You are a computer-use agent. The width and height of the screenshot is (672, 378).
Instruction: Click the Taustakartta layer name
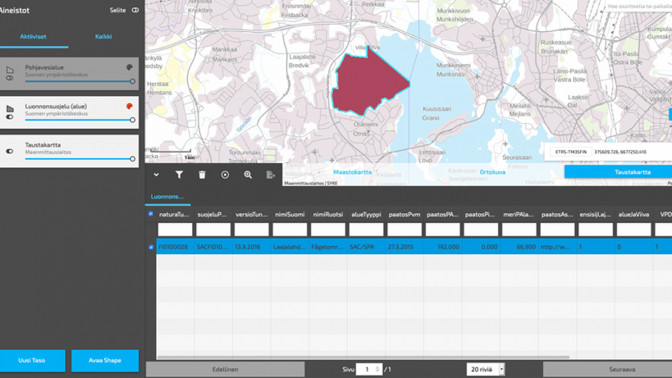43,145
